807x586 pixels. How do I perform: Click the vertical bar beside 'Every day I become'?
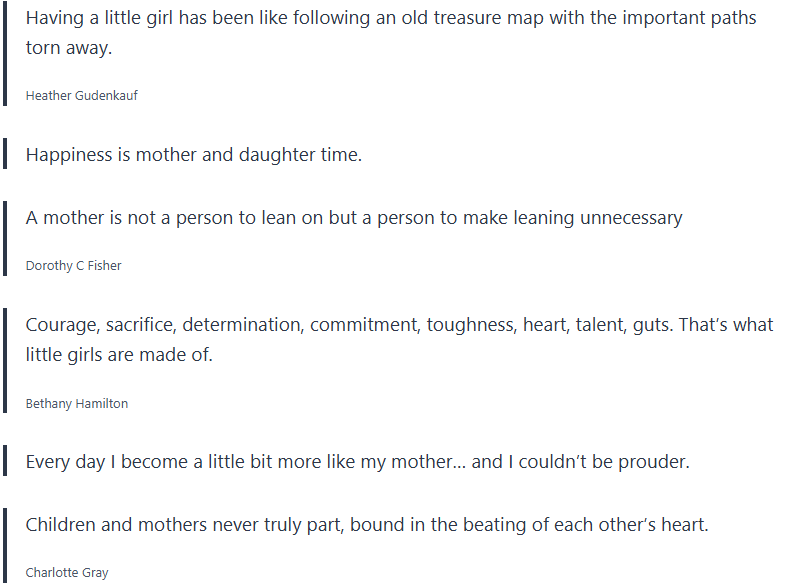point(6,463)
